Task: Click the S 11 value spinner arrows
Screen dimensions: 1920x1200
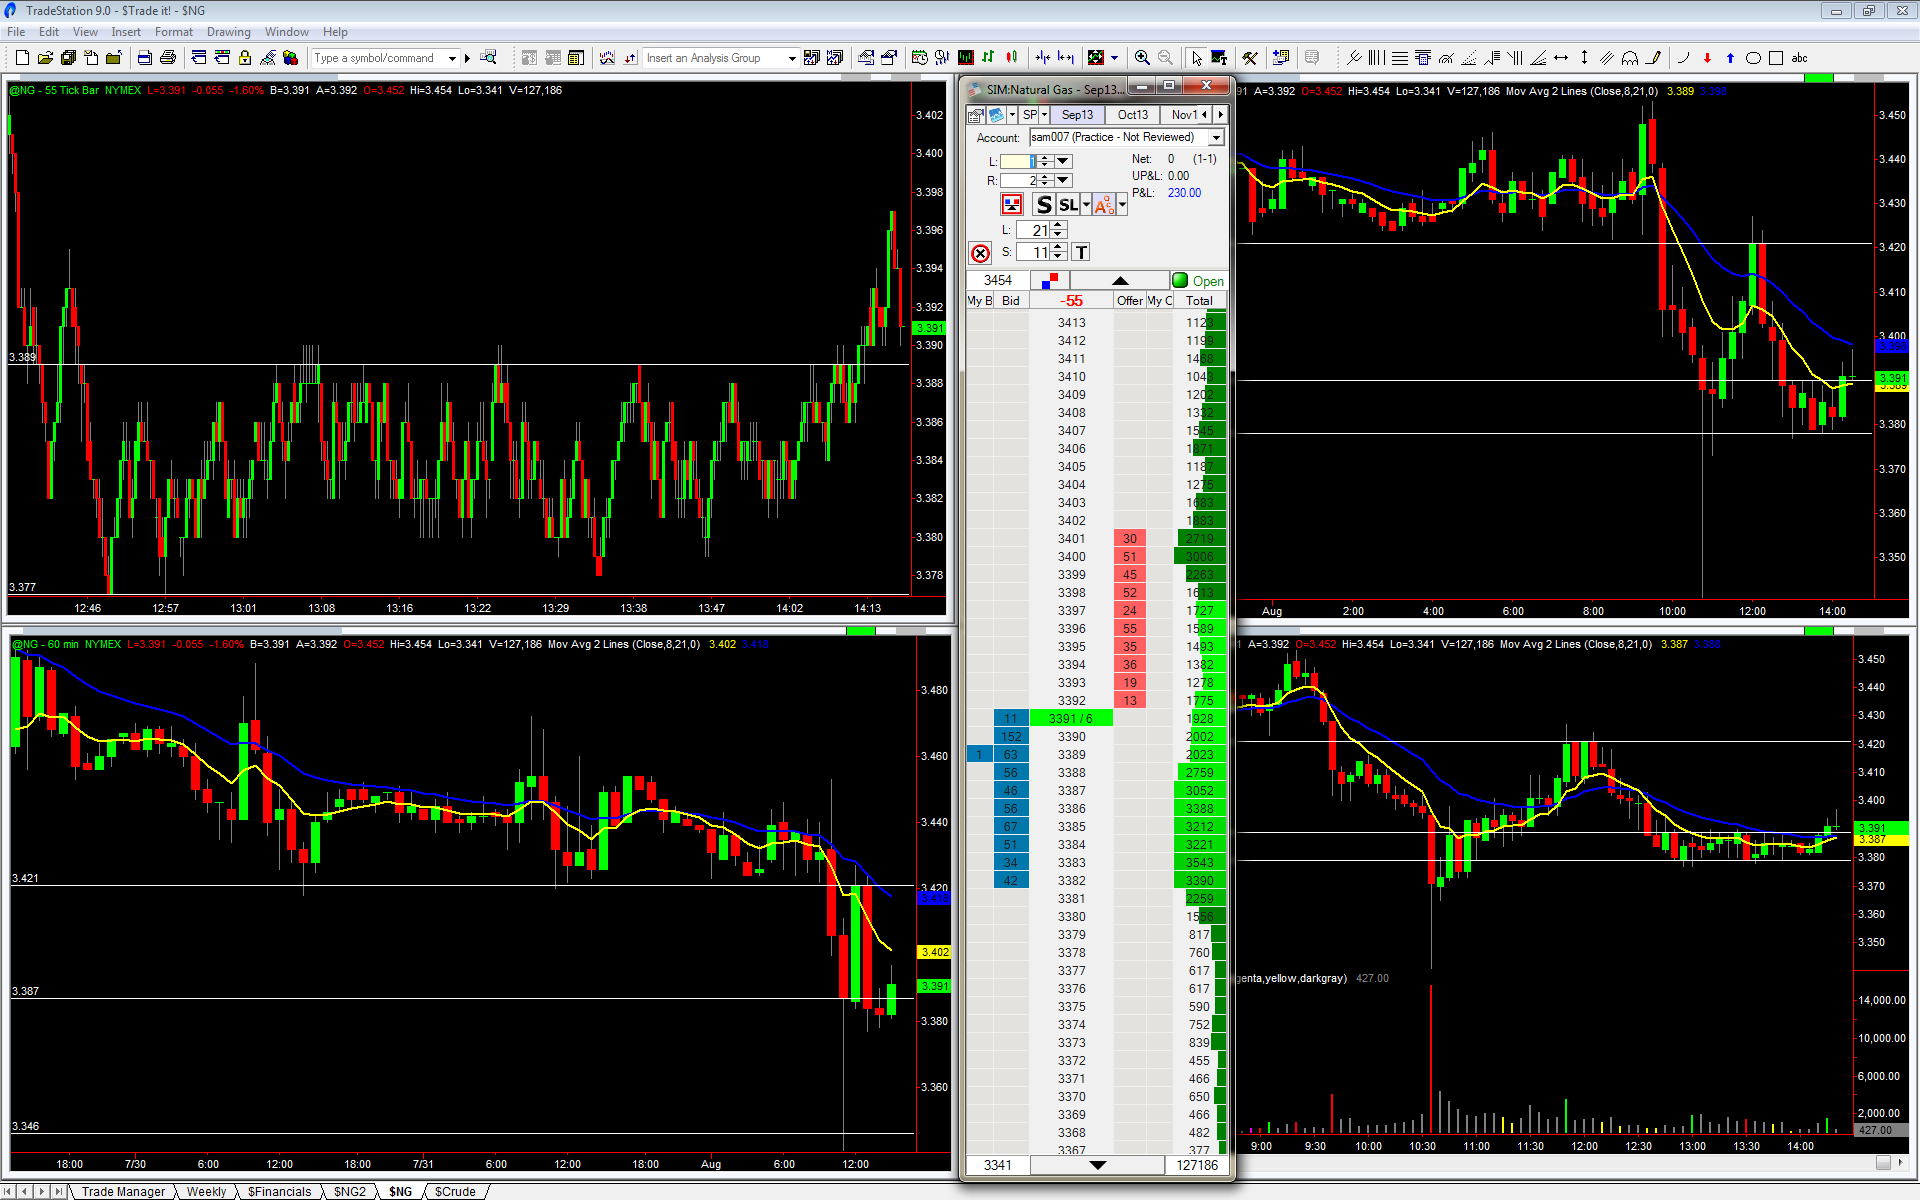Action: (1058, 252)
